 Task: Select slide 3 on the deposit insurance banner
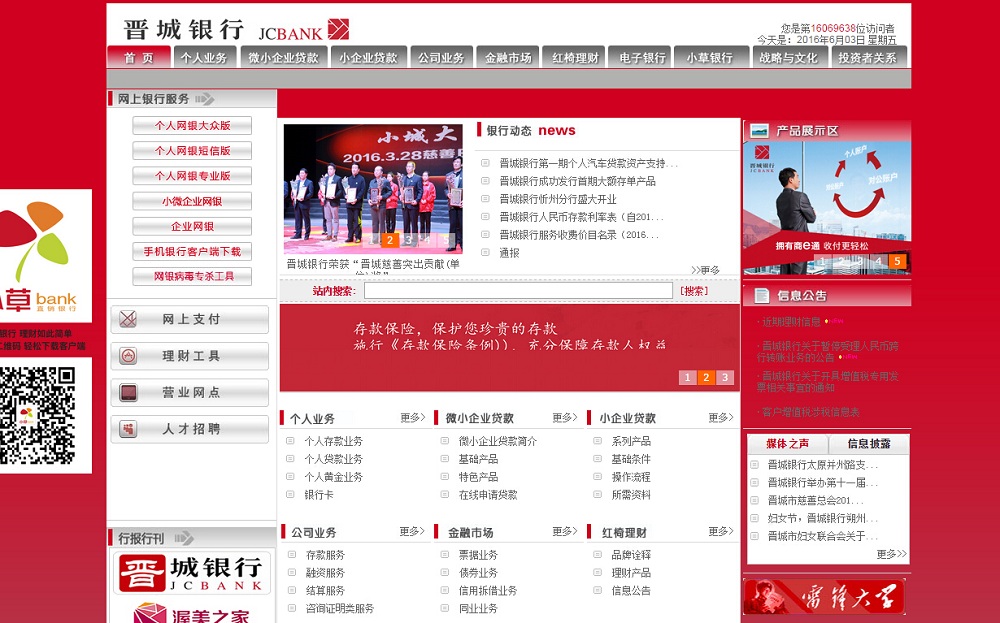click(724, 377)
